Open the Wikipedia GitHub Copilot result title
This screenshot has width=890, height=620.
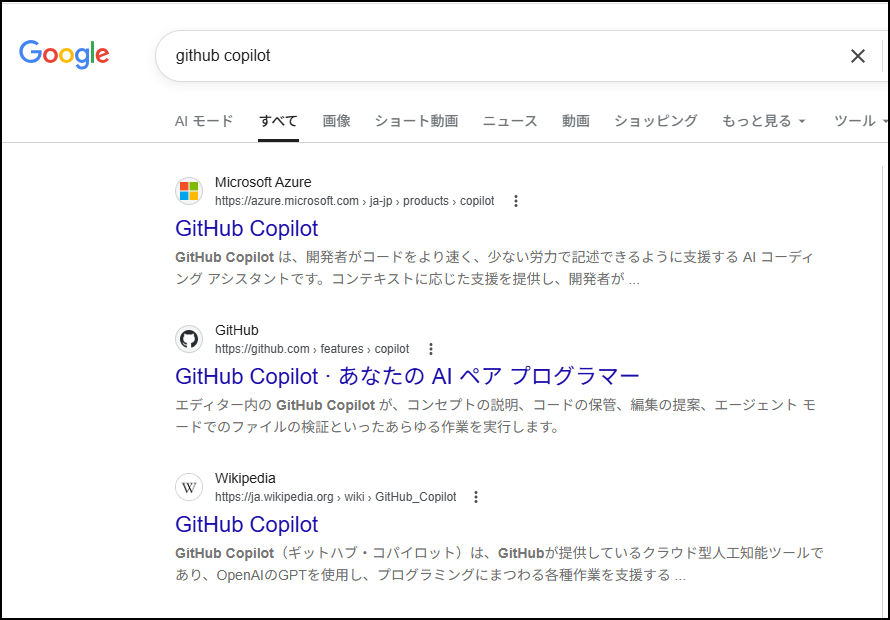[x=246, y=525]
